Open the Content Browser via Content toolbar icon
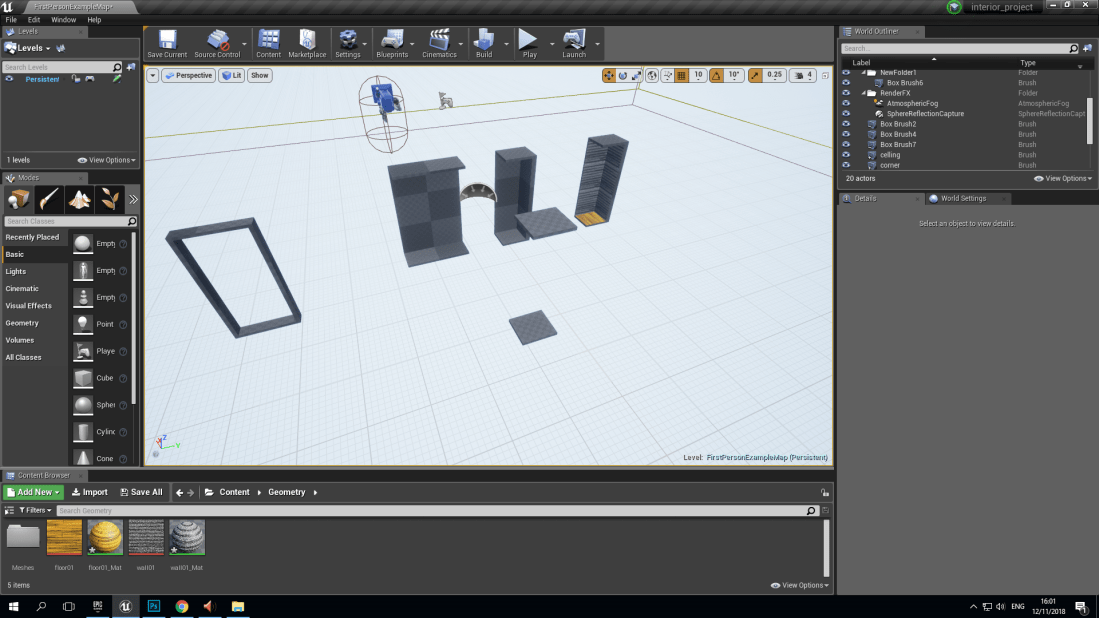The image size is (1099, 618). coord(268,40)
